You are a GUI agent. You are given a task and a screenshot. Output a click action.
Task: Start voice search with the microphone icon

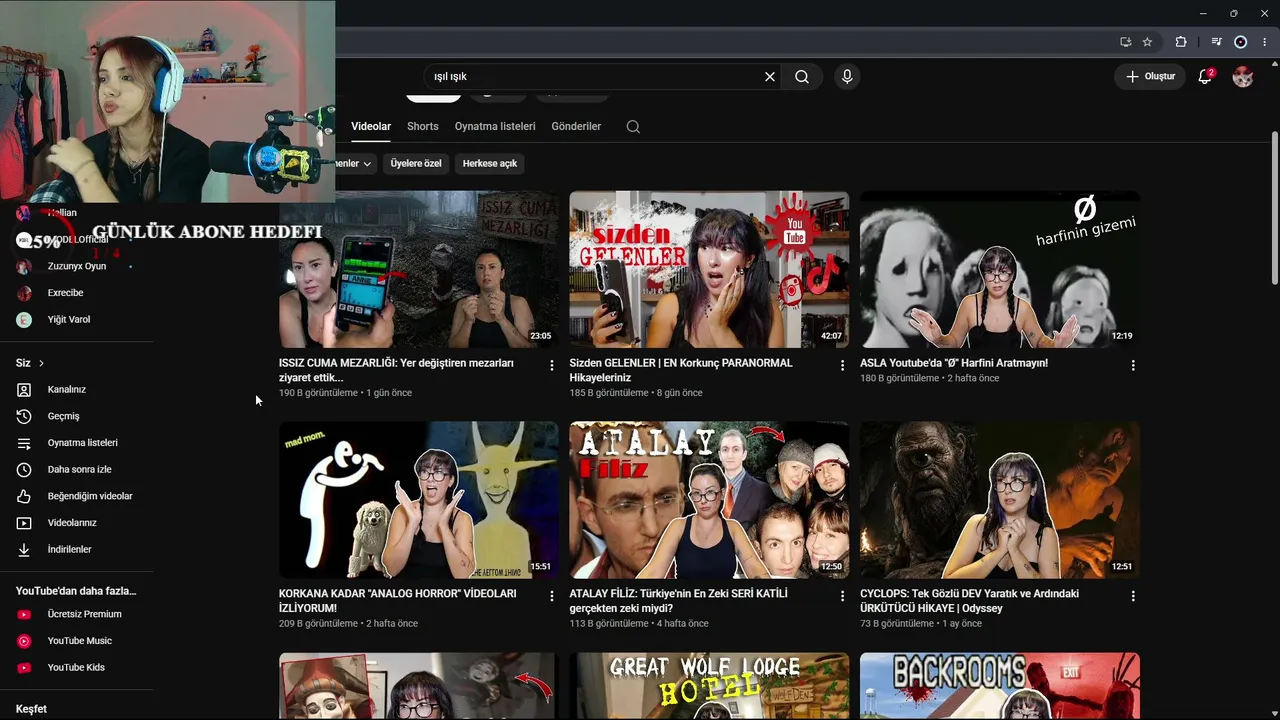[x=847, y=76]
